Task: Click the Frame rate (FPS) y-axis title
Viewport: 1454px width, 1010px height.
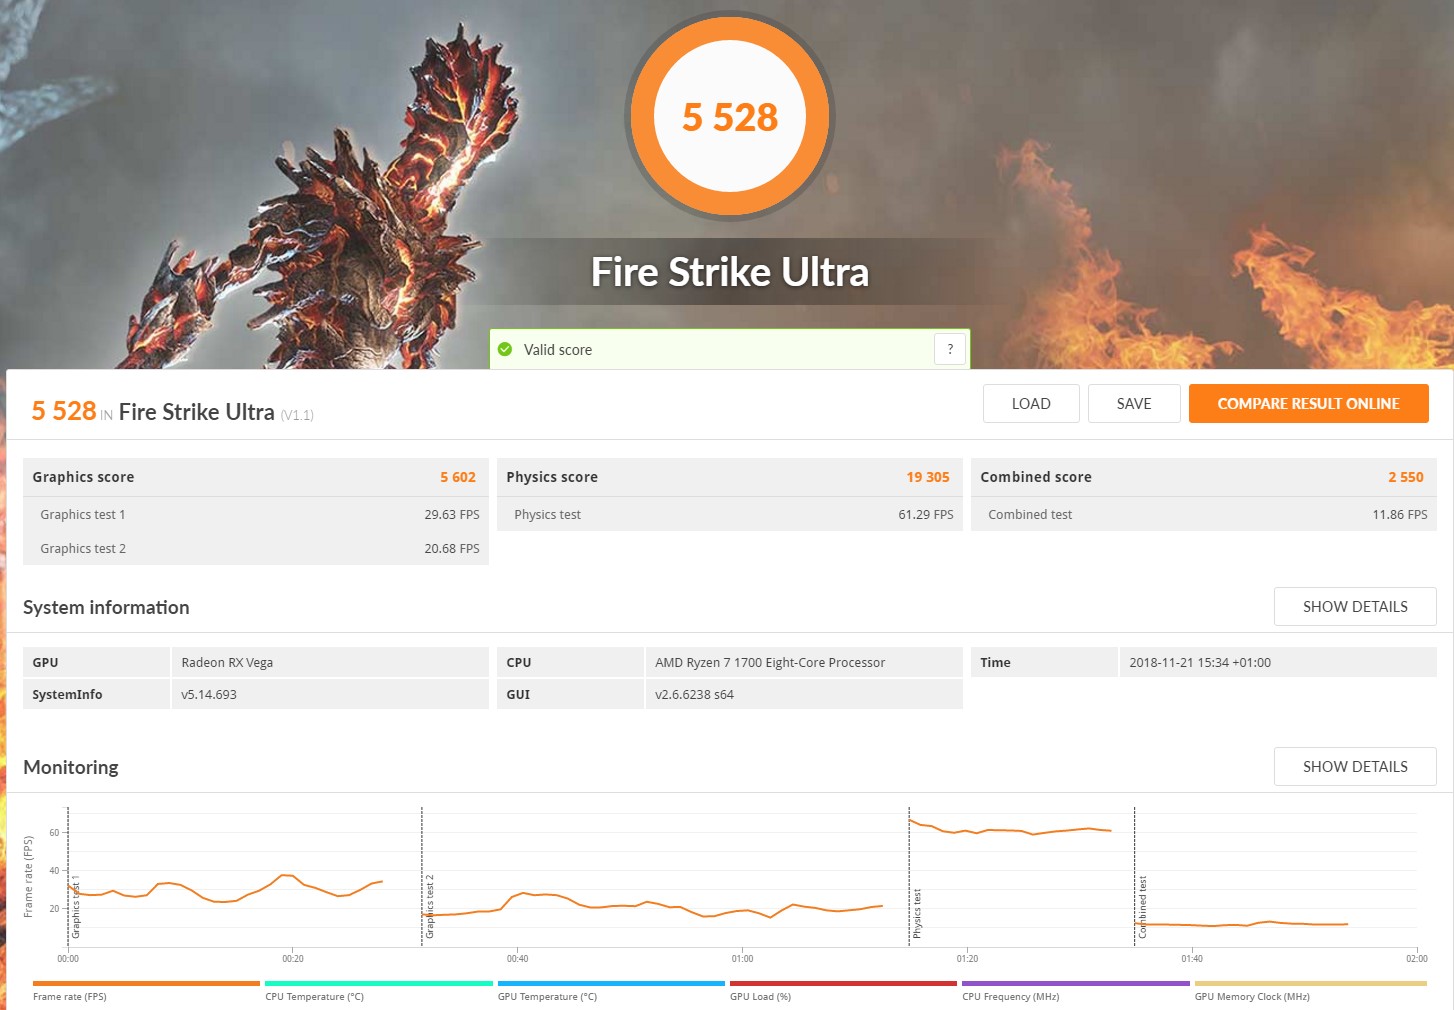Action: [x=28, y=877]
